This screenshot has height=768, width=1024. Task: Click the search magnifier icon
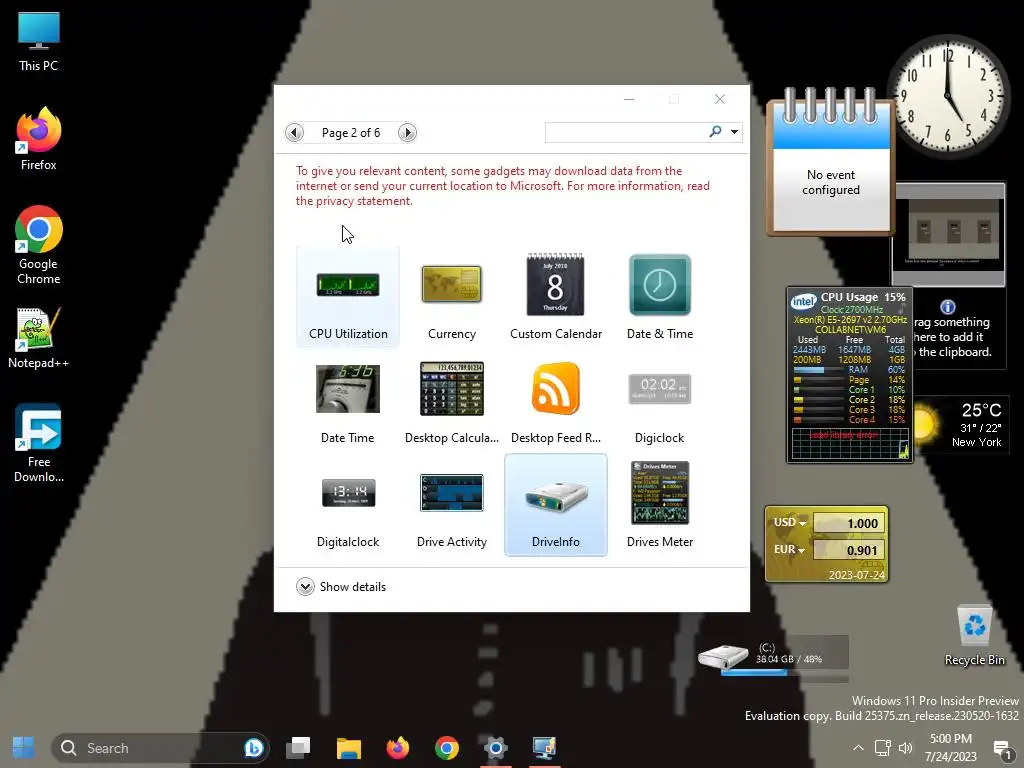[715, 132]
